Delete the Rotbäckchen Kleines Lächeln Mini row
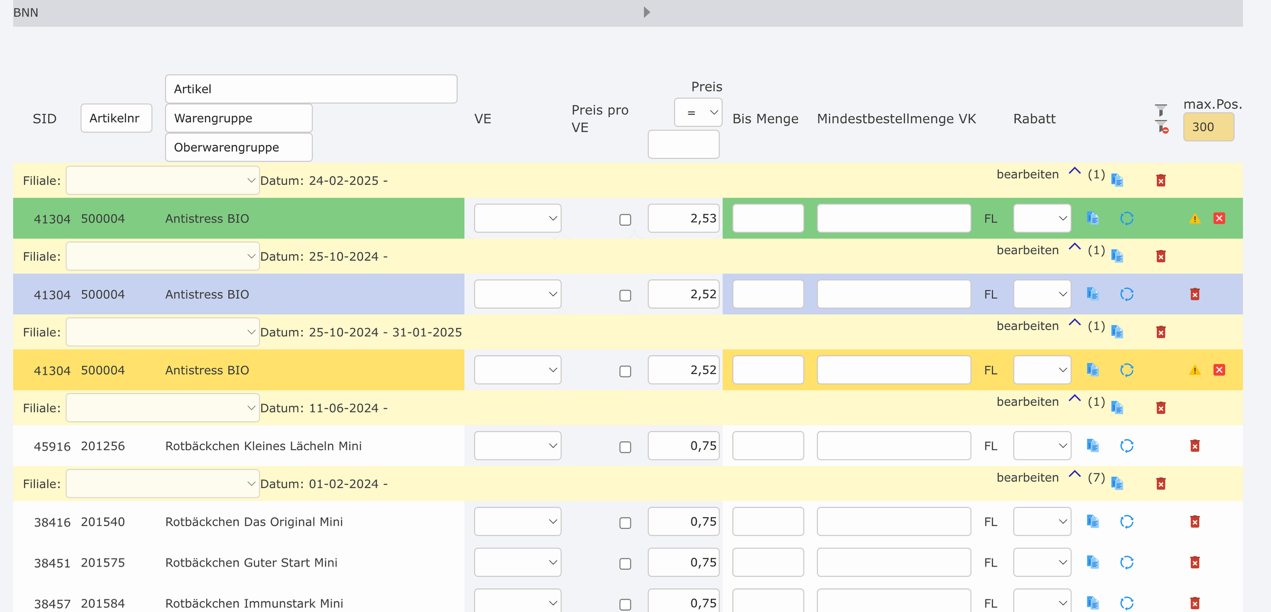The image size is (1271, 612). coord(1195,446)
